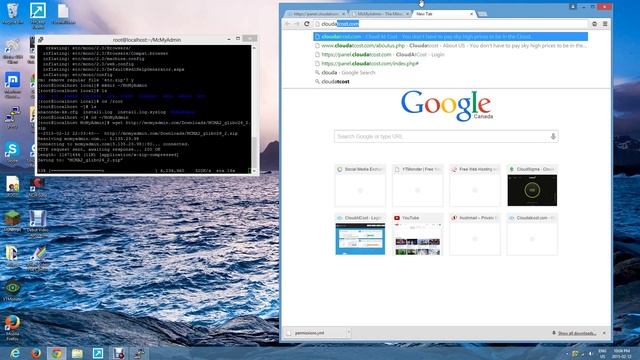
Task: Click the taskbar clock
Action: click(621, 353)
